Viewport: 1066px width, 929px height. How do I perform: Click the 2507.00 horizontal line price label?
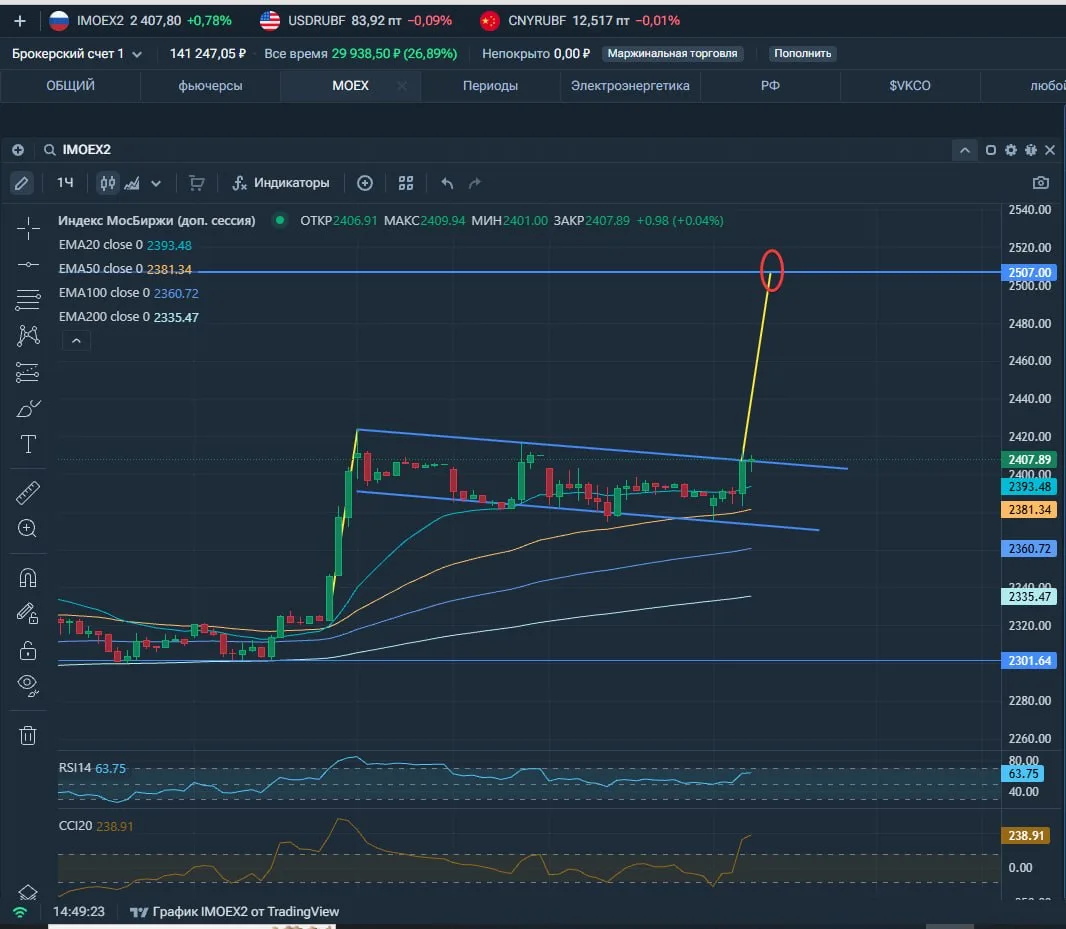pos(1029,272)
